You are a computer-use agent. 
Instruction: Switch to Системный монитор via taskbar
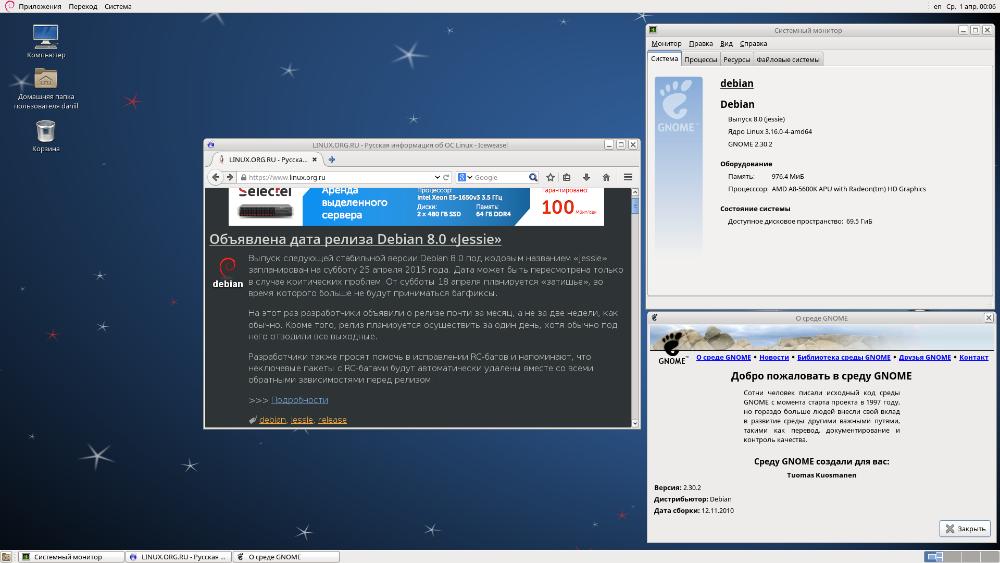(x=71, y=557)
